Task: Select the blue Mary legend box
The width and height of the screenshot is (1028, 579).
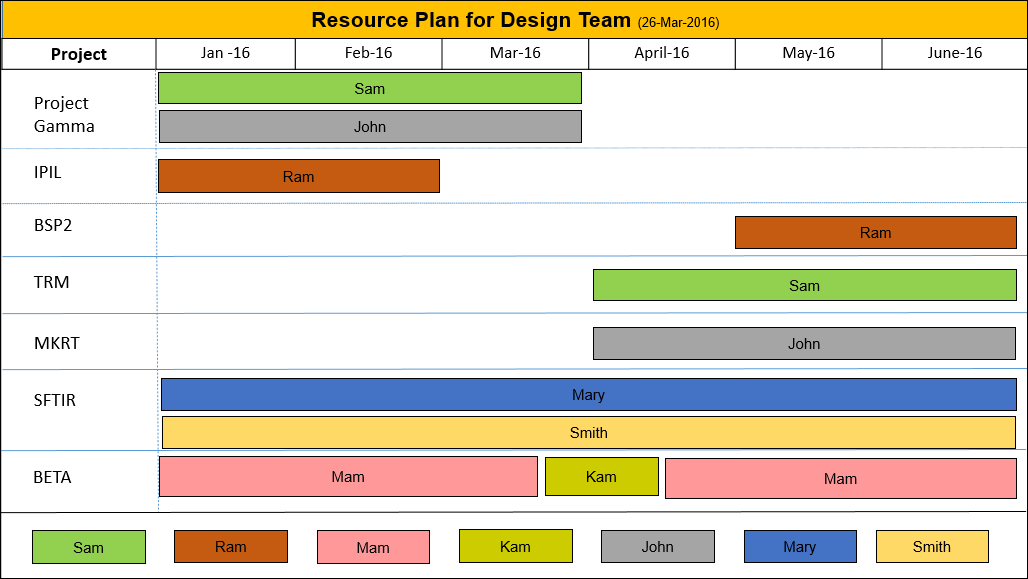Action: pyautogui.click(x=800, y=547)
